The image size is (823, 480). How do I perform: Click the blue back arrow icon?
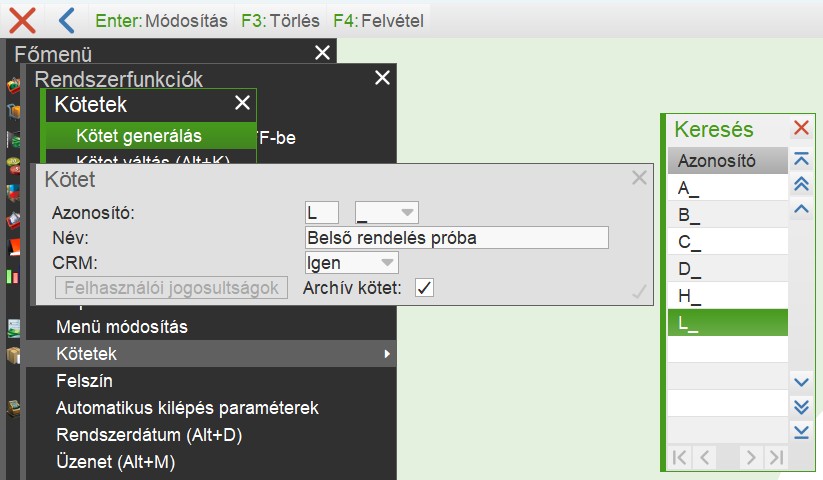(x=66, y=19)
